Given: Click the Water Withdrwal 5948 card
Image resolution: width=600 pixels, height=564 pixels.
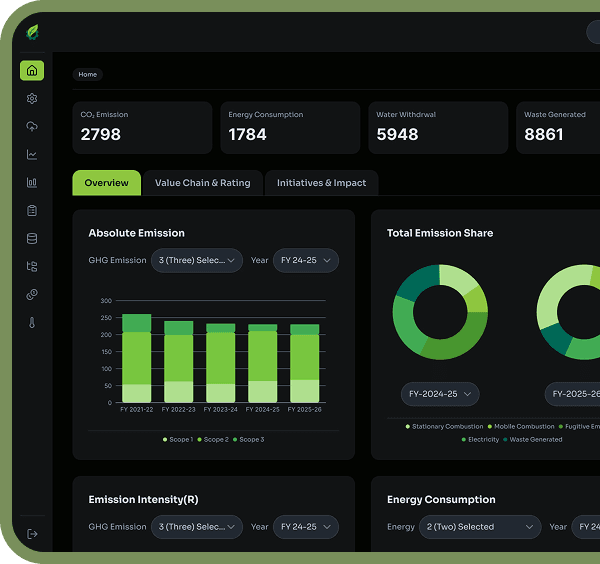Looking at the screenshot, I should click(x=438, y=128).
